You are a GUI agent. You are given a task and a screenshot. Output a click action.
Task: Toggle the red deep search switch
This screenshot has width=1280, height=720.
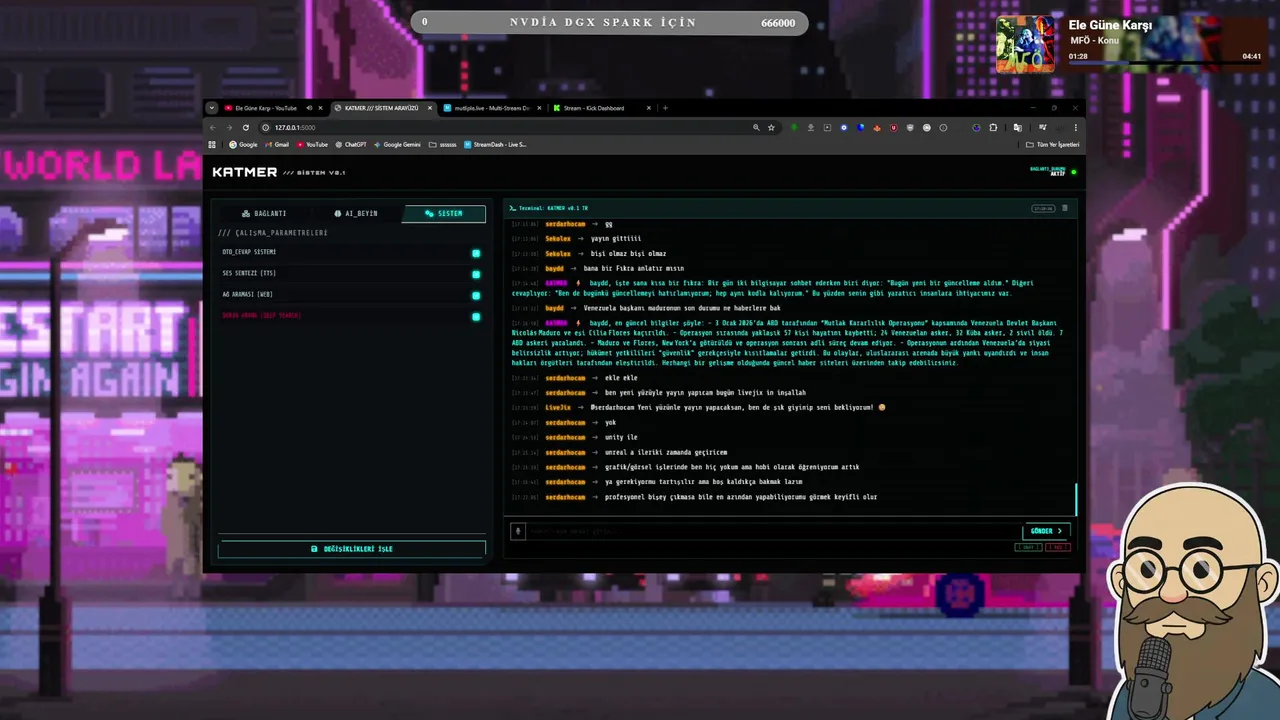click(476, 316)
